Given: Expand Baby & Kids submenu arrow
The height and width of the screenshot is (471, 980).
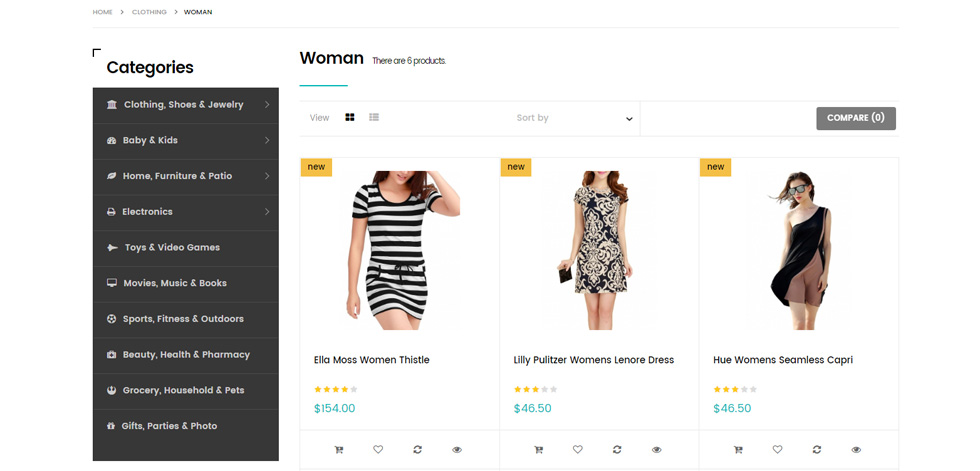Looking at the screenshot, I should click(x=267, y=140).
